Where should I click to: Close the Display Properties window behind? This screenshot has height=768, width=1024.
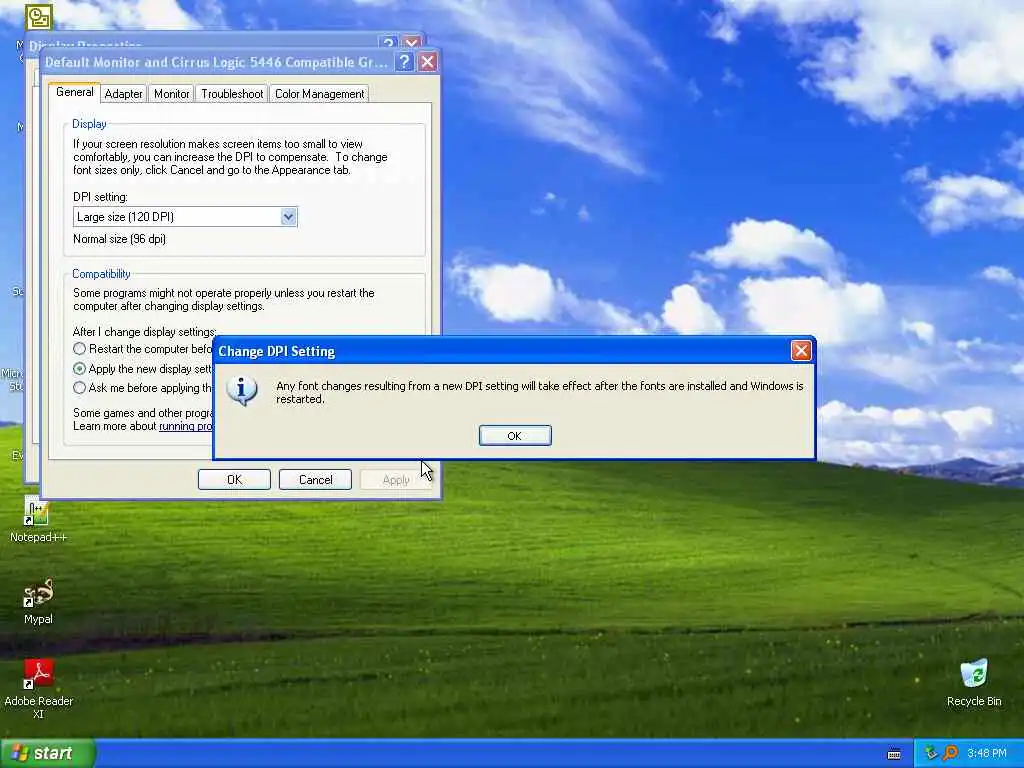point(411,44)
